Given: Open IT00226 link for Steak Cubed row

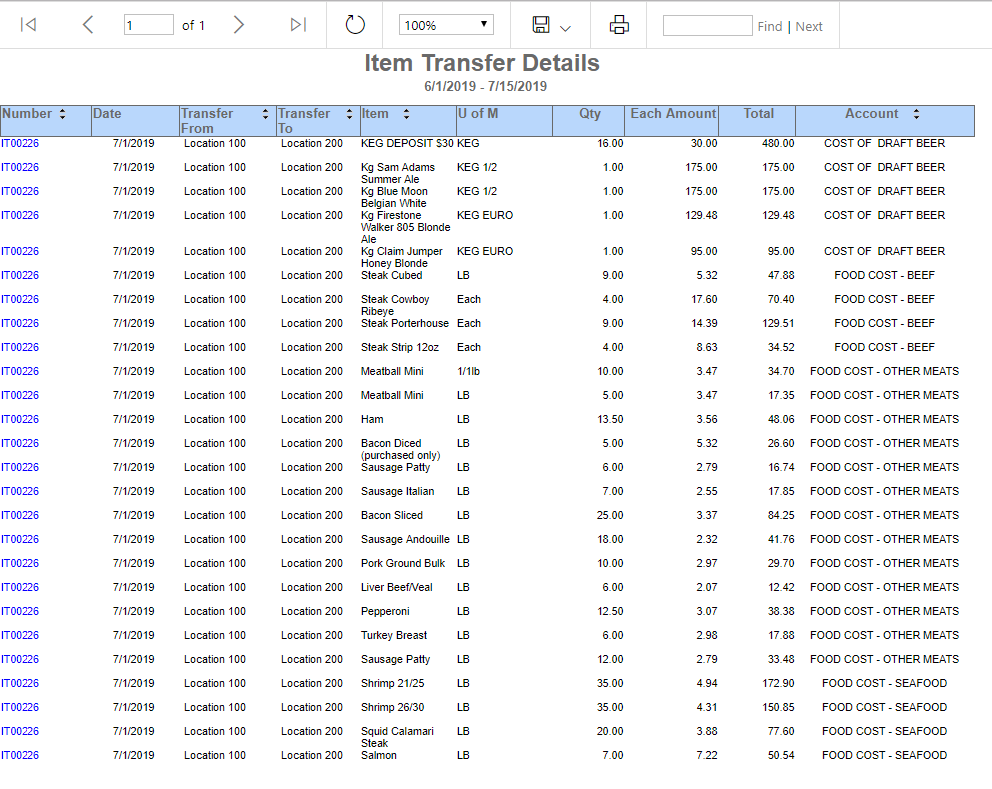Looking at the screenshot, I should (20, 276).
